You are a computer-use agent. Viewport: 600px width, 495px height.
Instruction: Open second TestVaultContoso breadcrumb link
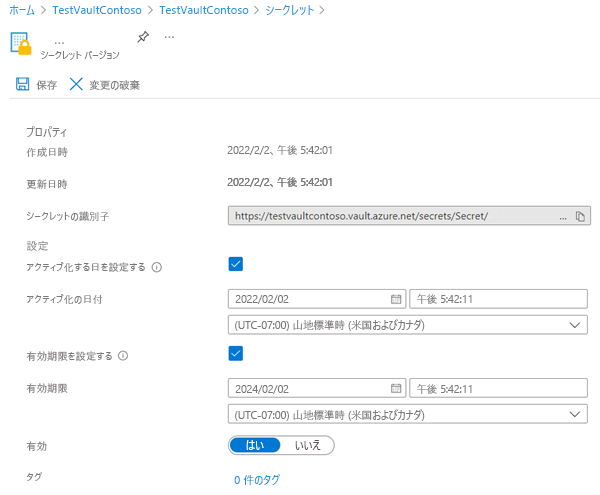204,10
